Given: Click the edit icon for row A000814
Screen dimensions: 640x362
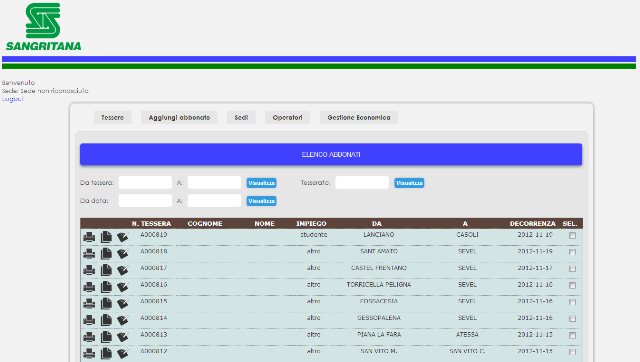Looking at the screenshot, I should 122,320.
